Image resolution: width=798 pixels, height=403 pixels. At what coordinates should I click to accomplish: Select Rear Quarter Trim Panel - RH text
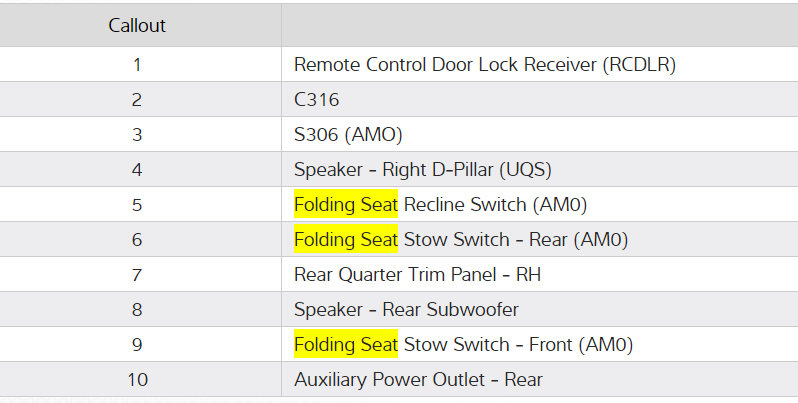417,275
